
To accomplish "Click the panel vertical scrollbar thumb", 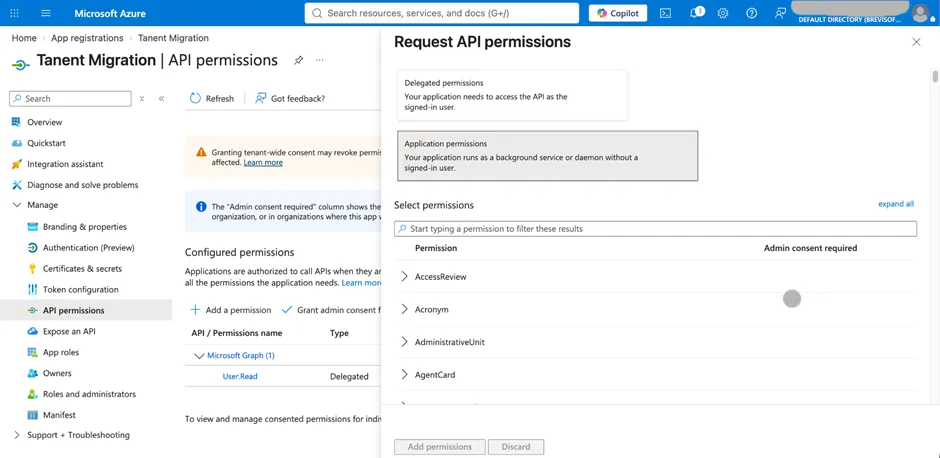I will click(x=935, y=77).
